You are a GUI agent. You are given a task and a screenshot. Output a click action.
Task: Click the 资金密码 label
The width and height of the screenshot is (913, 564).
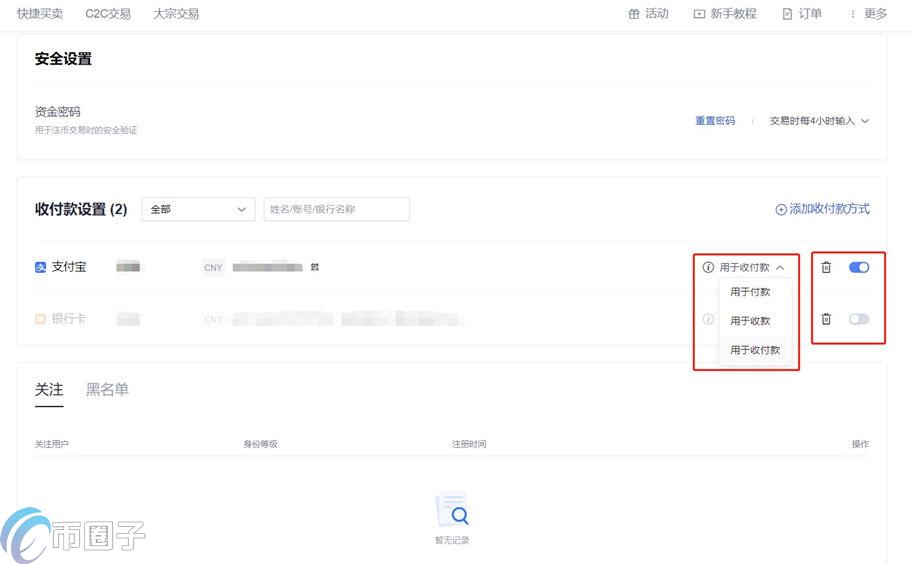58,112
